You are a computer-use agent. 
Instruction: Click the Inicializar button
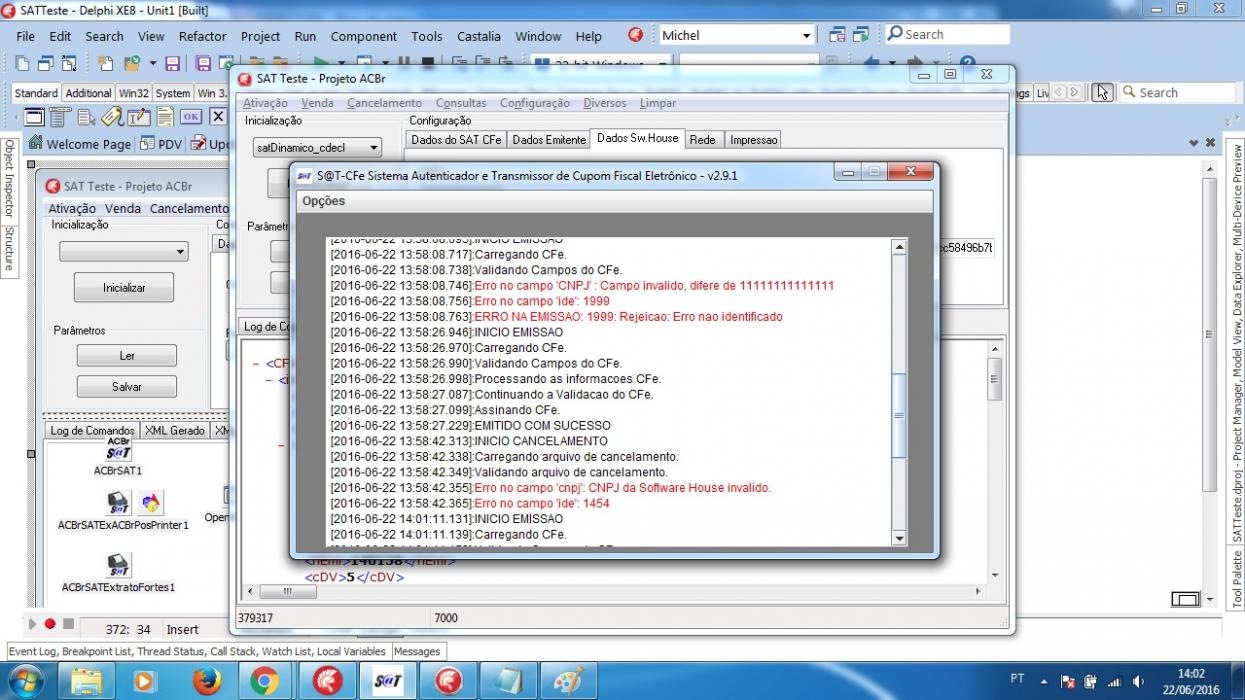click(x=124, y=288)
